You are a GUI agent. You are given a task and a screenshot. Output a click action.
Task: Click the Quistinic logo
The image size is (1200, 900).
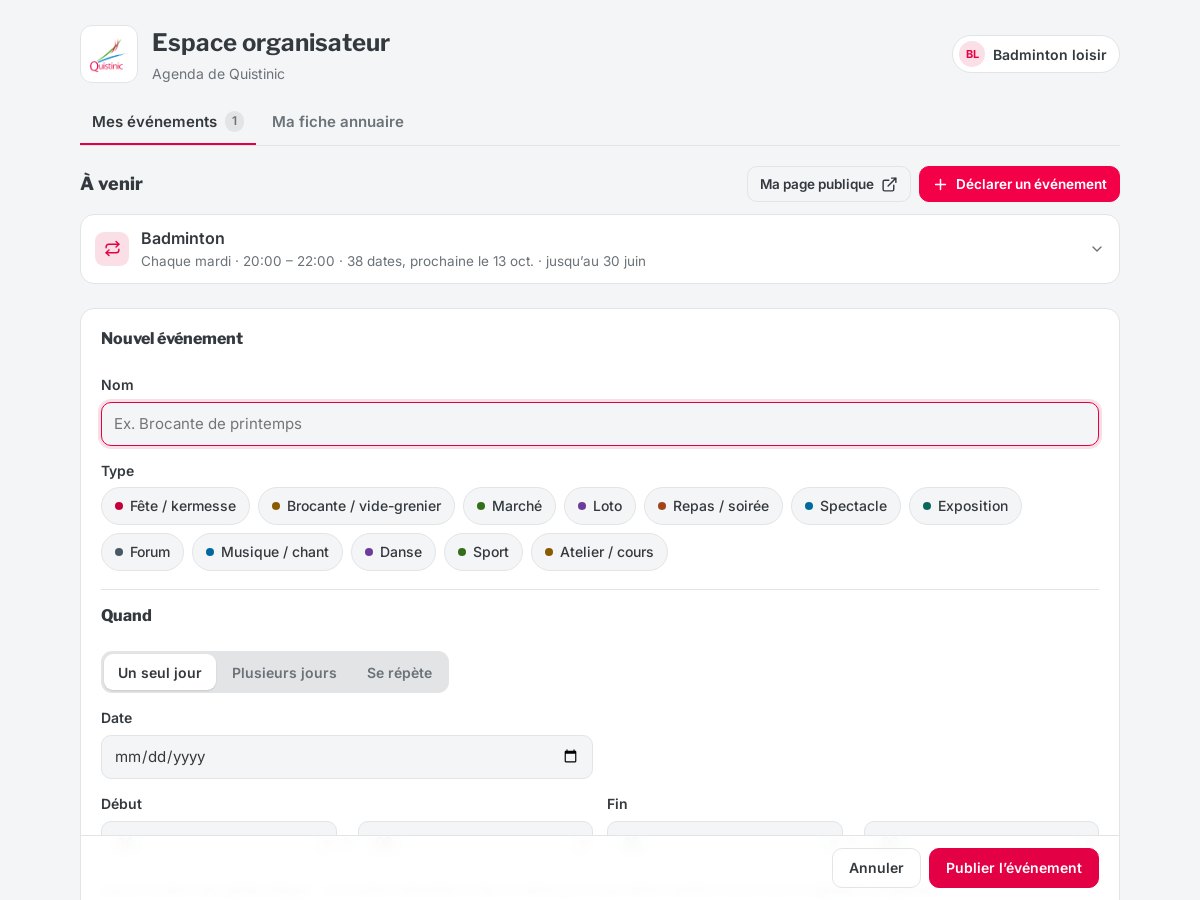click(x=109, y=54)
